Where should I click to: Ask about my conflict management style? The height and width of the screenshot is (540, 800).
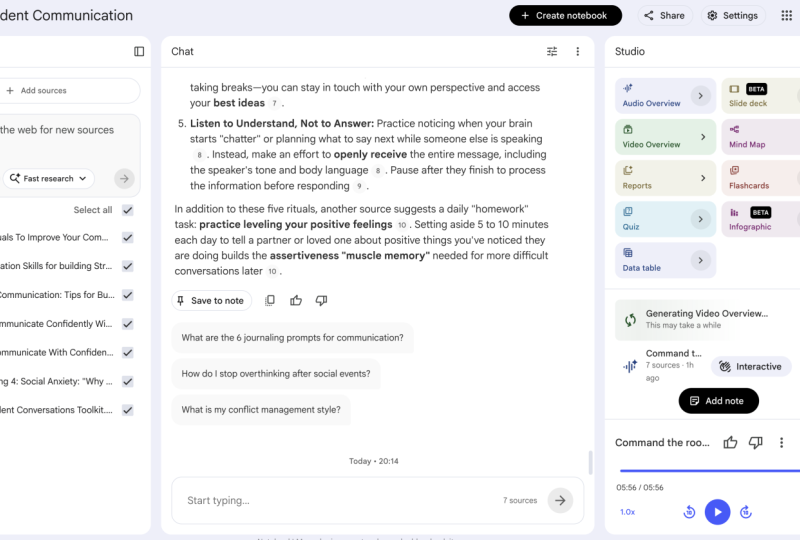tap(261, 410)
